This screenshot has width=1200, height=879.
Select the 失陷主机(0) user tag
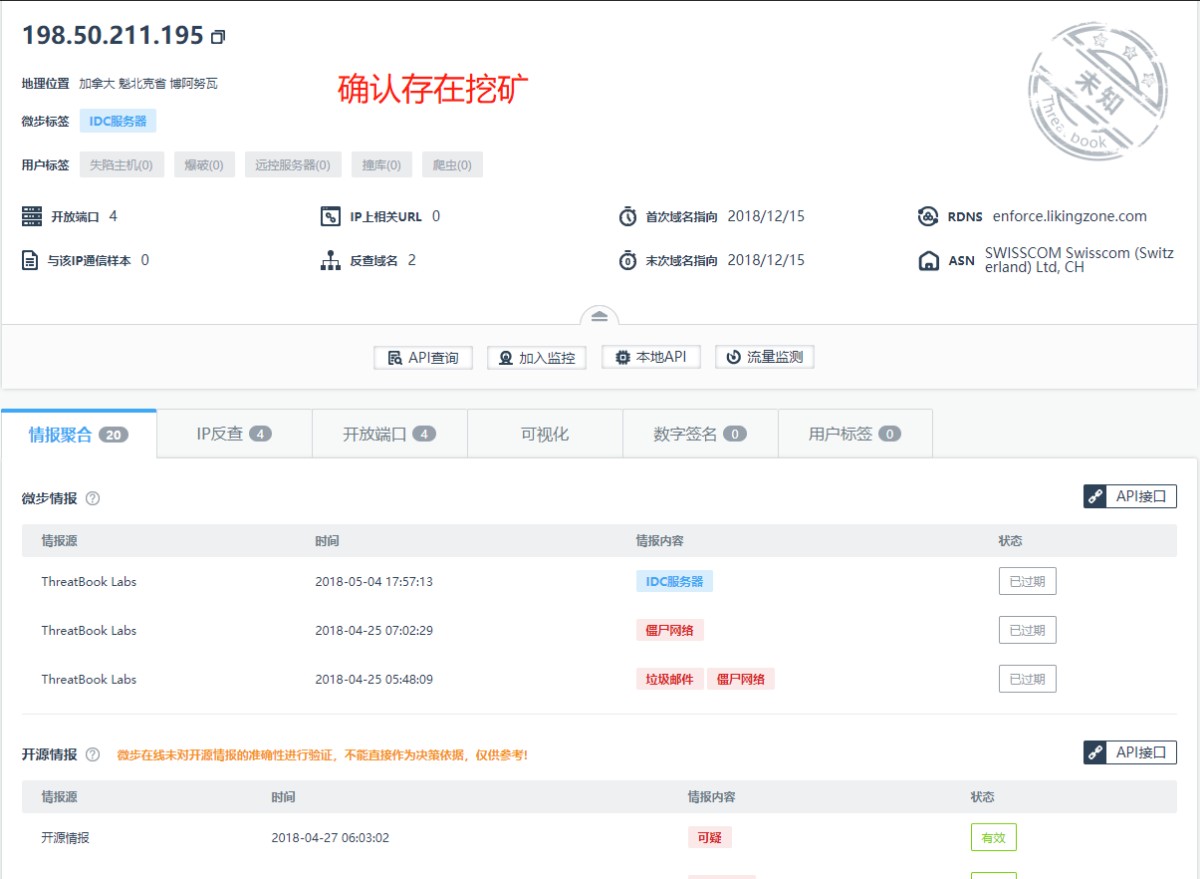(122, 165)
